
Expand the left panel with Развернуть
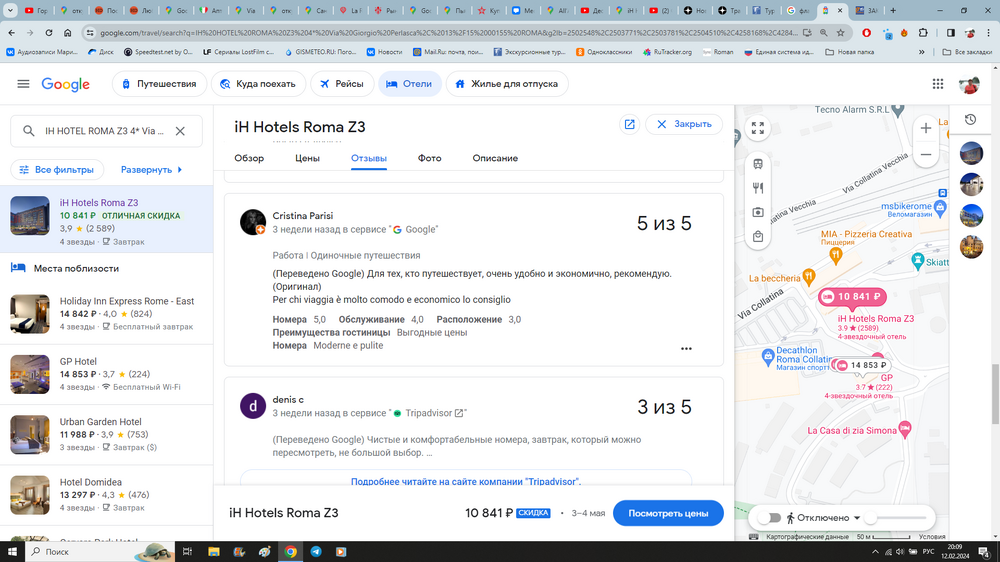(x=152, y=170)
